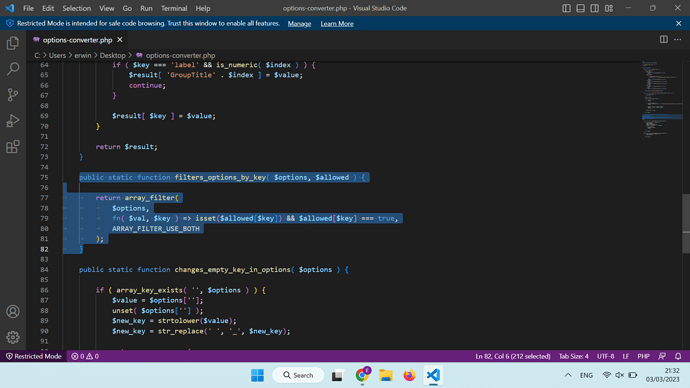Click 'str_replace' on line 90
The height and width of the screenshot is (388, 690).
tap(180, 331)
